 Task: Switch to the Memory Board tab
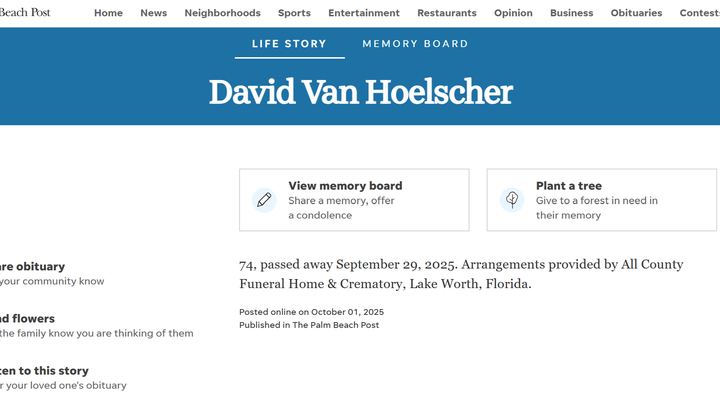[415, 44]
